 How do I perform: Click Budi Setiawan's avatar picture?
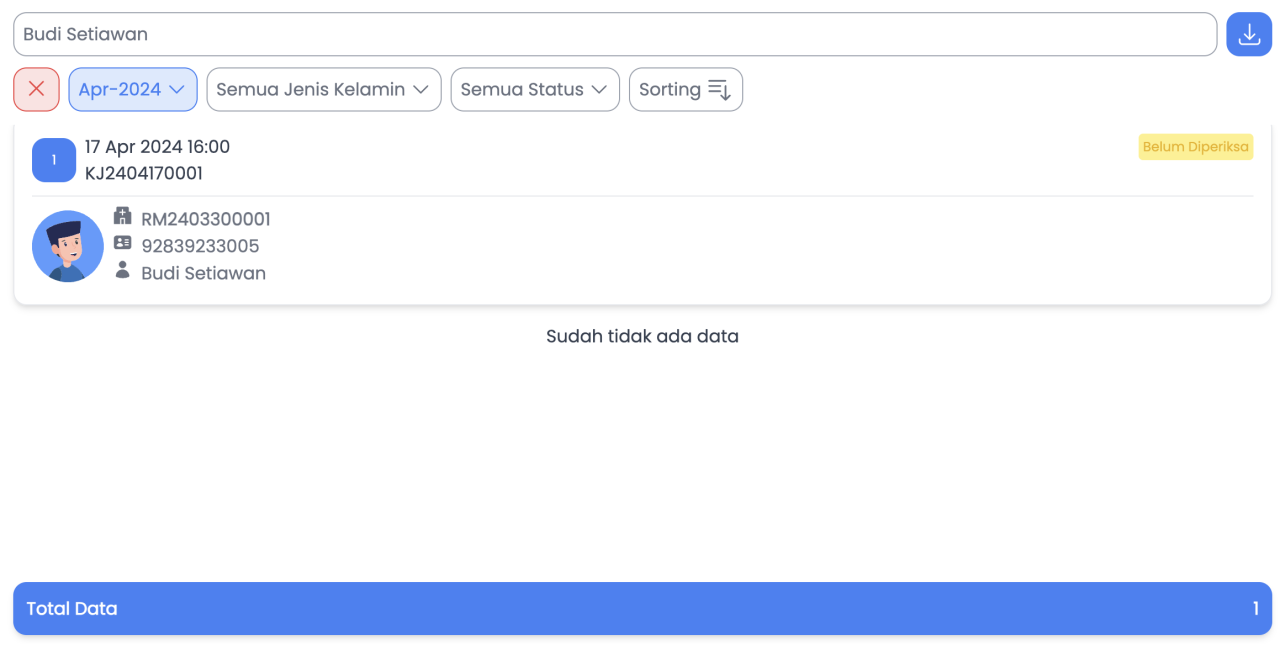click(x=68, y=246)
